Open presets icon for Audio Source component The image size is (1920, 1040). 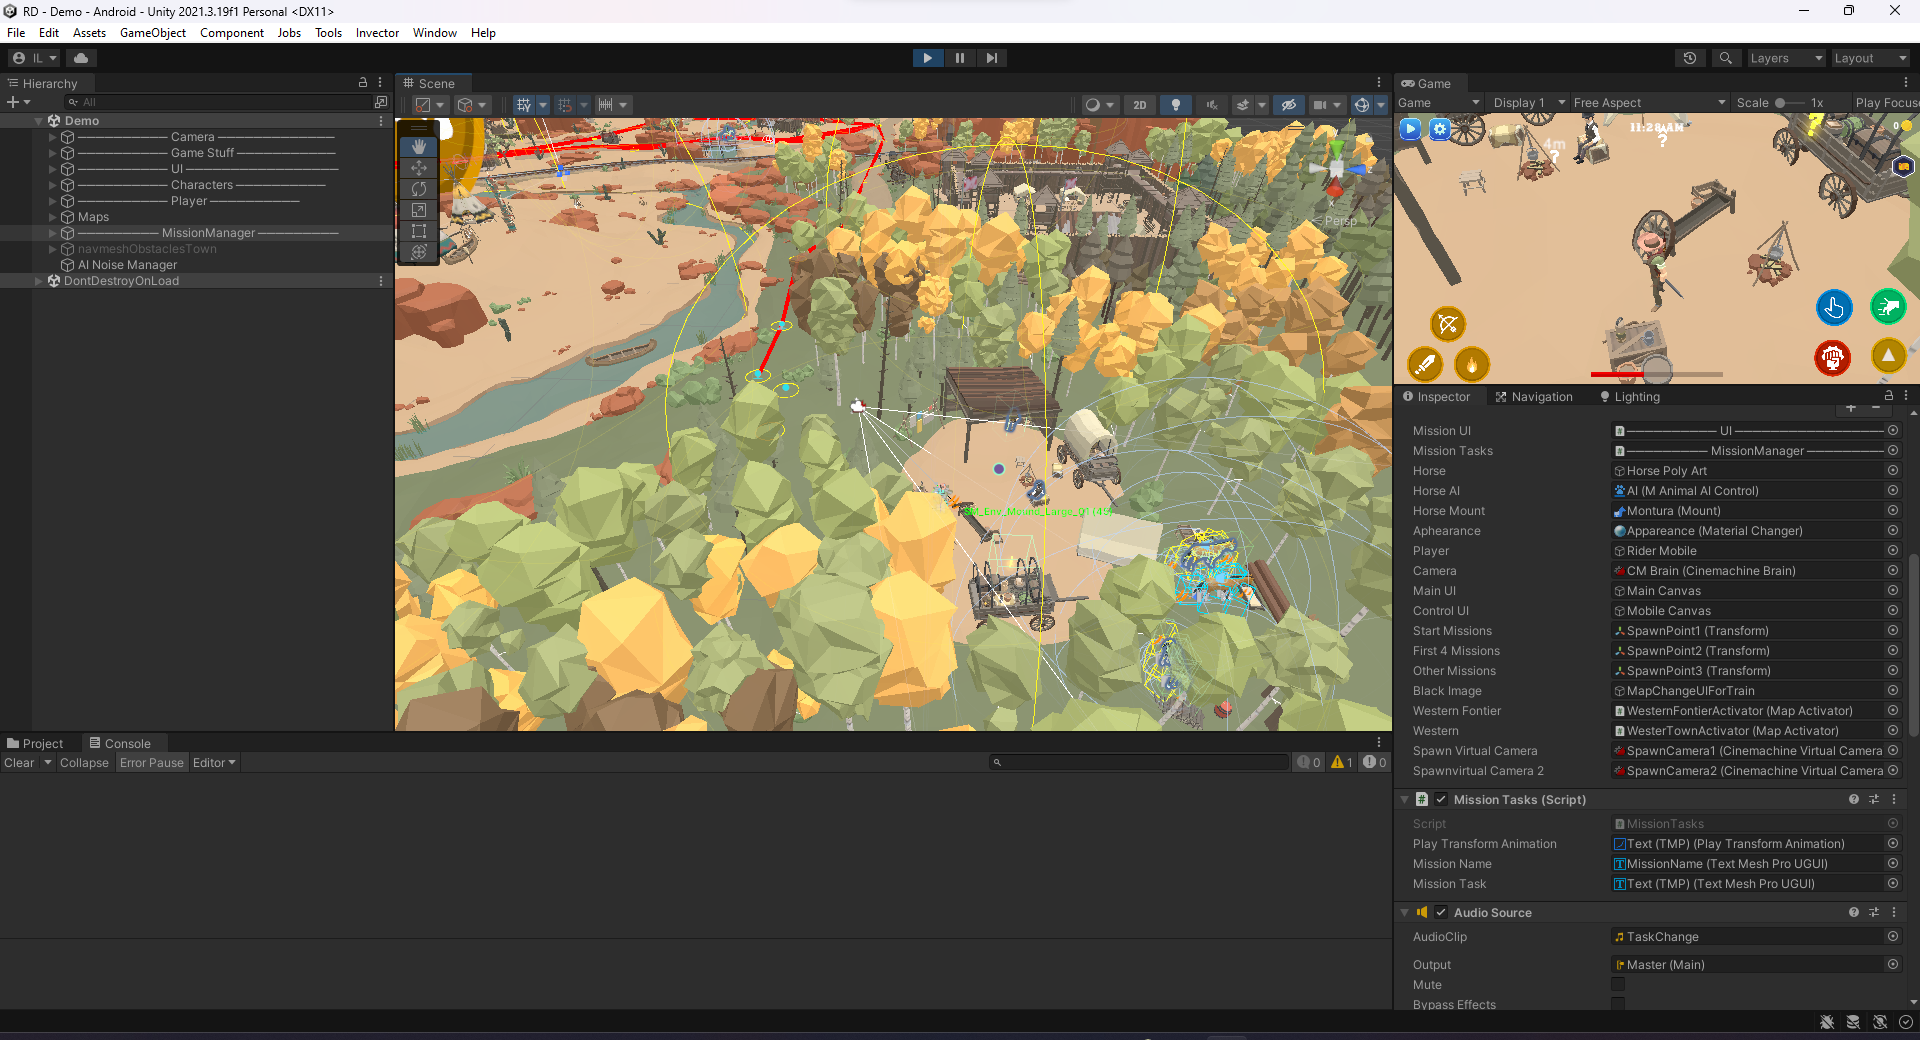pyautogui.click(x=1874, y=913)
